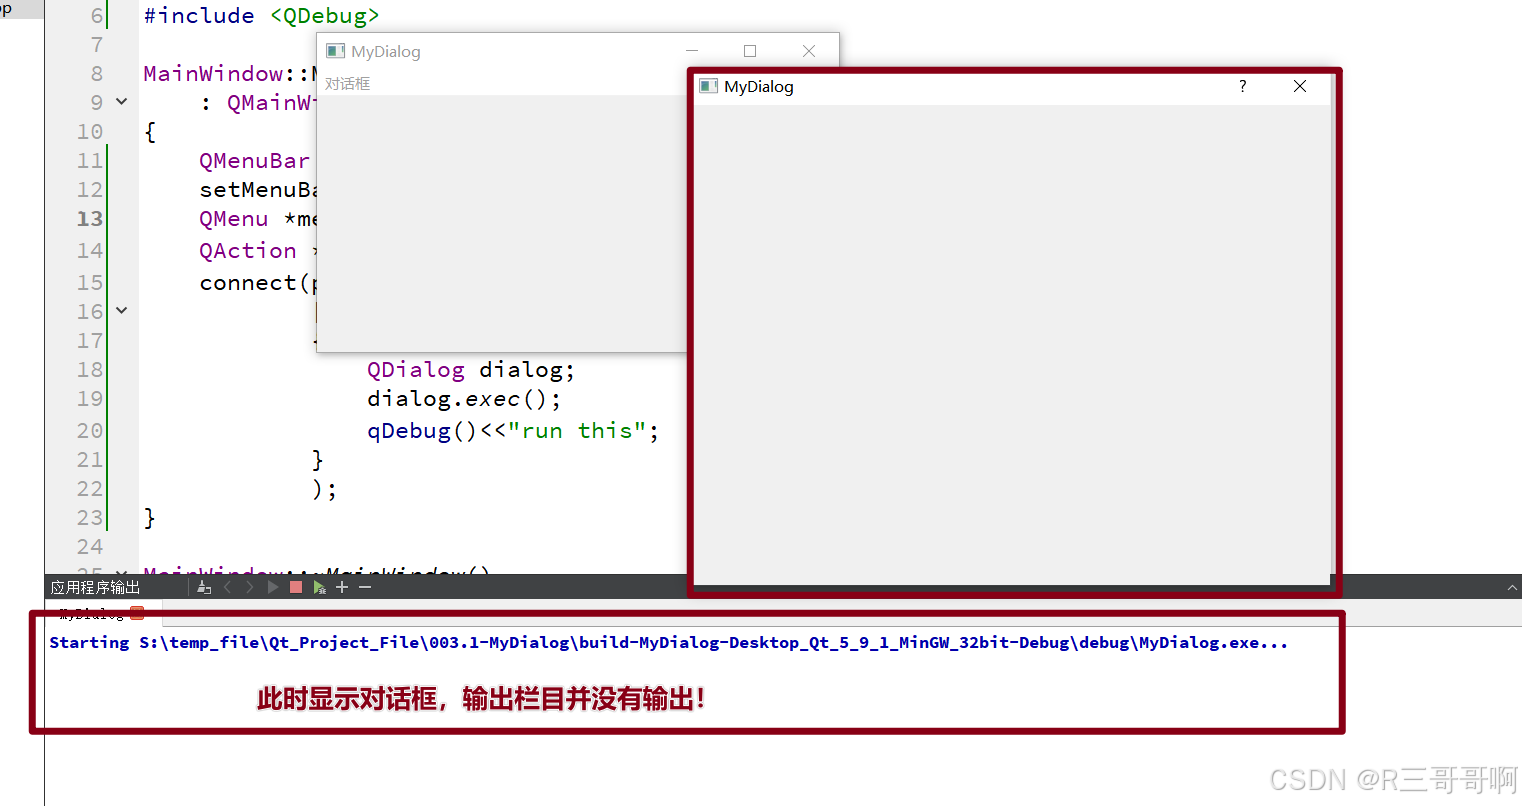Click the qDebug()<<"run this"; statement

tap(513, 431)
